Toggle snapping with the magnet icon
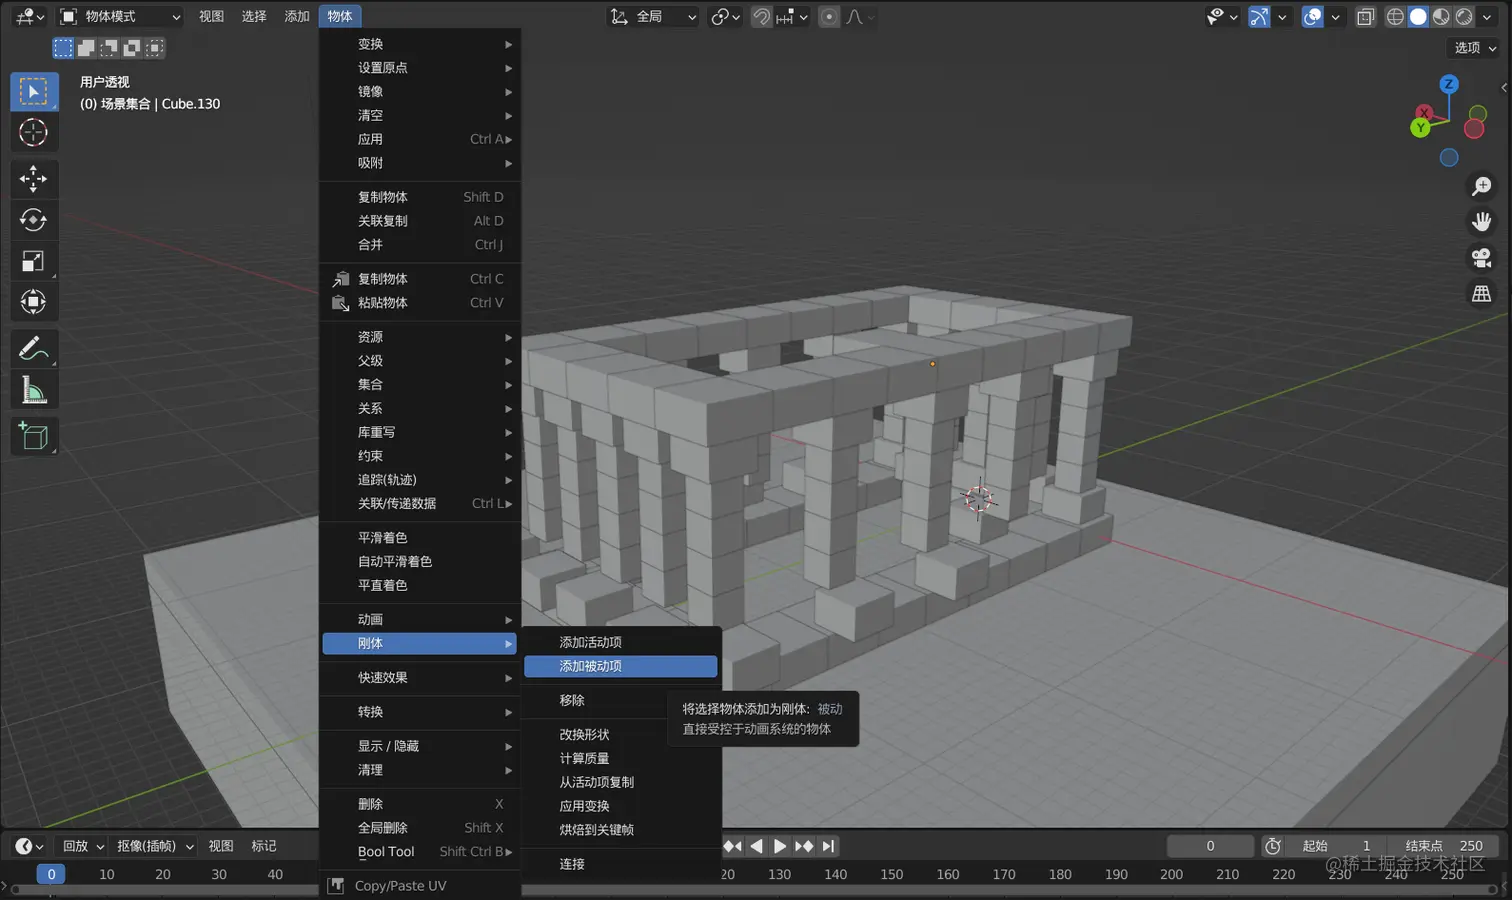The width and height of the screenshot is (1512, 900). pos(762,17)
